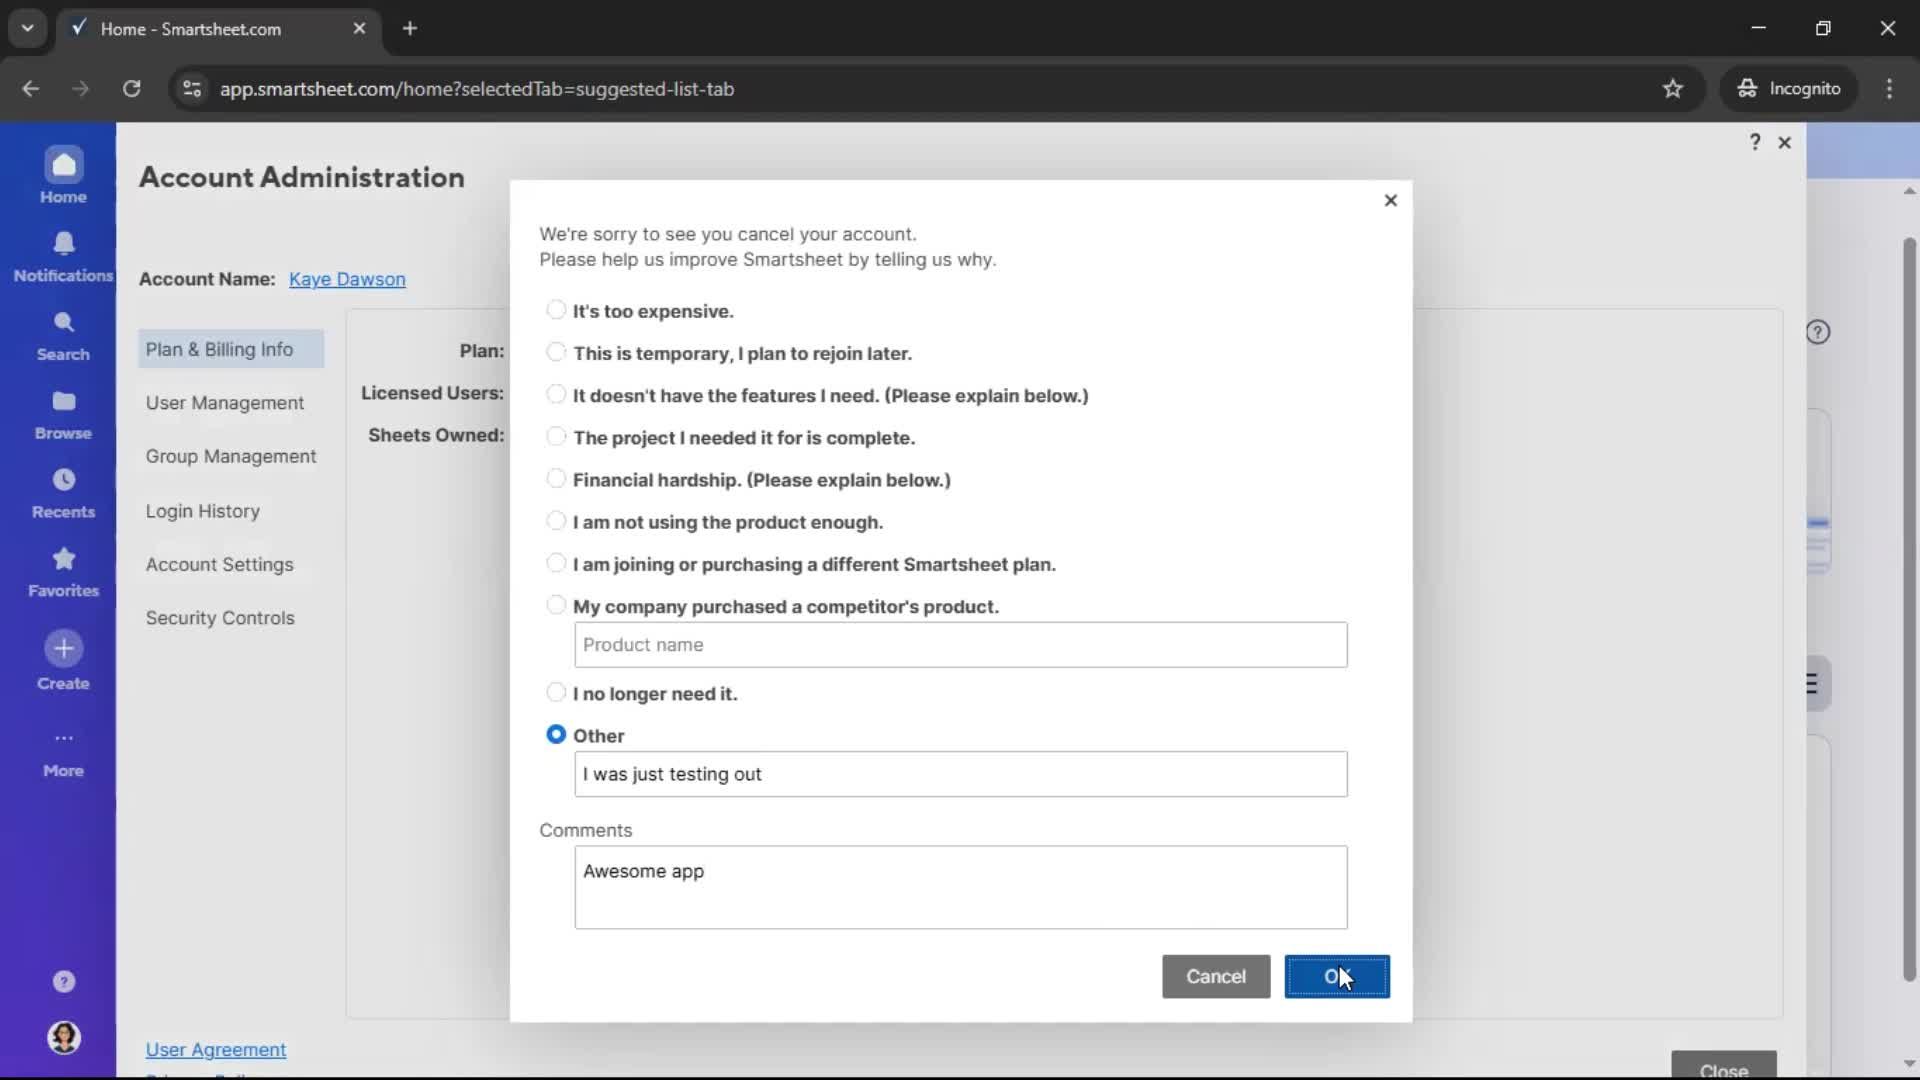Open the Security Controls section
The height and width of the screenshot is (1080, 1920).
click(x=220, y=618)
